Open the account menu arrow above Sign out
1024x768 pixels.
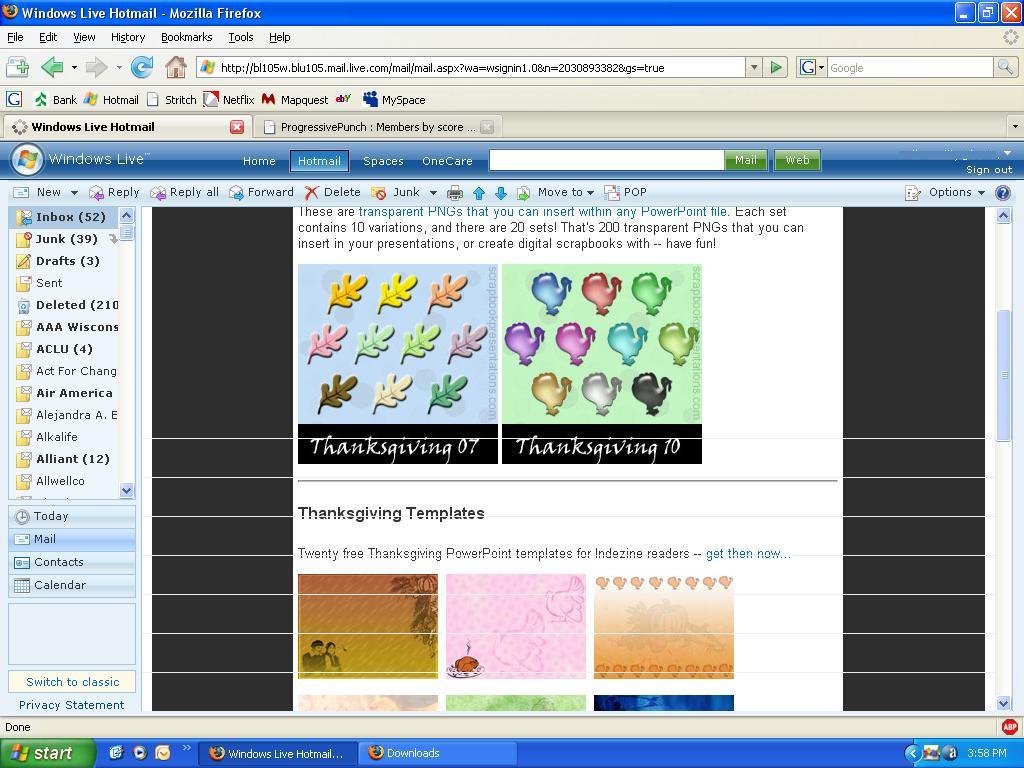(1007, 153)
